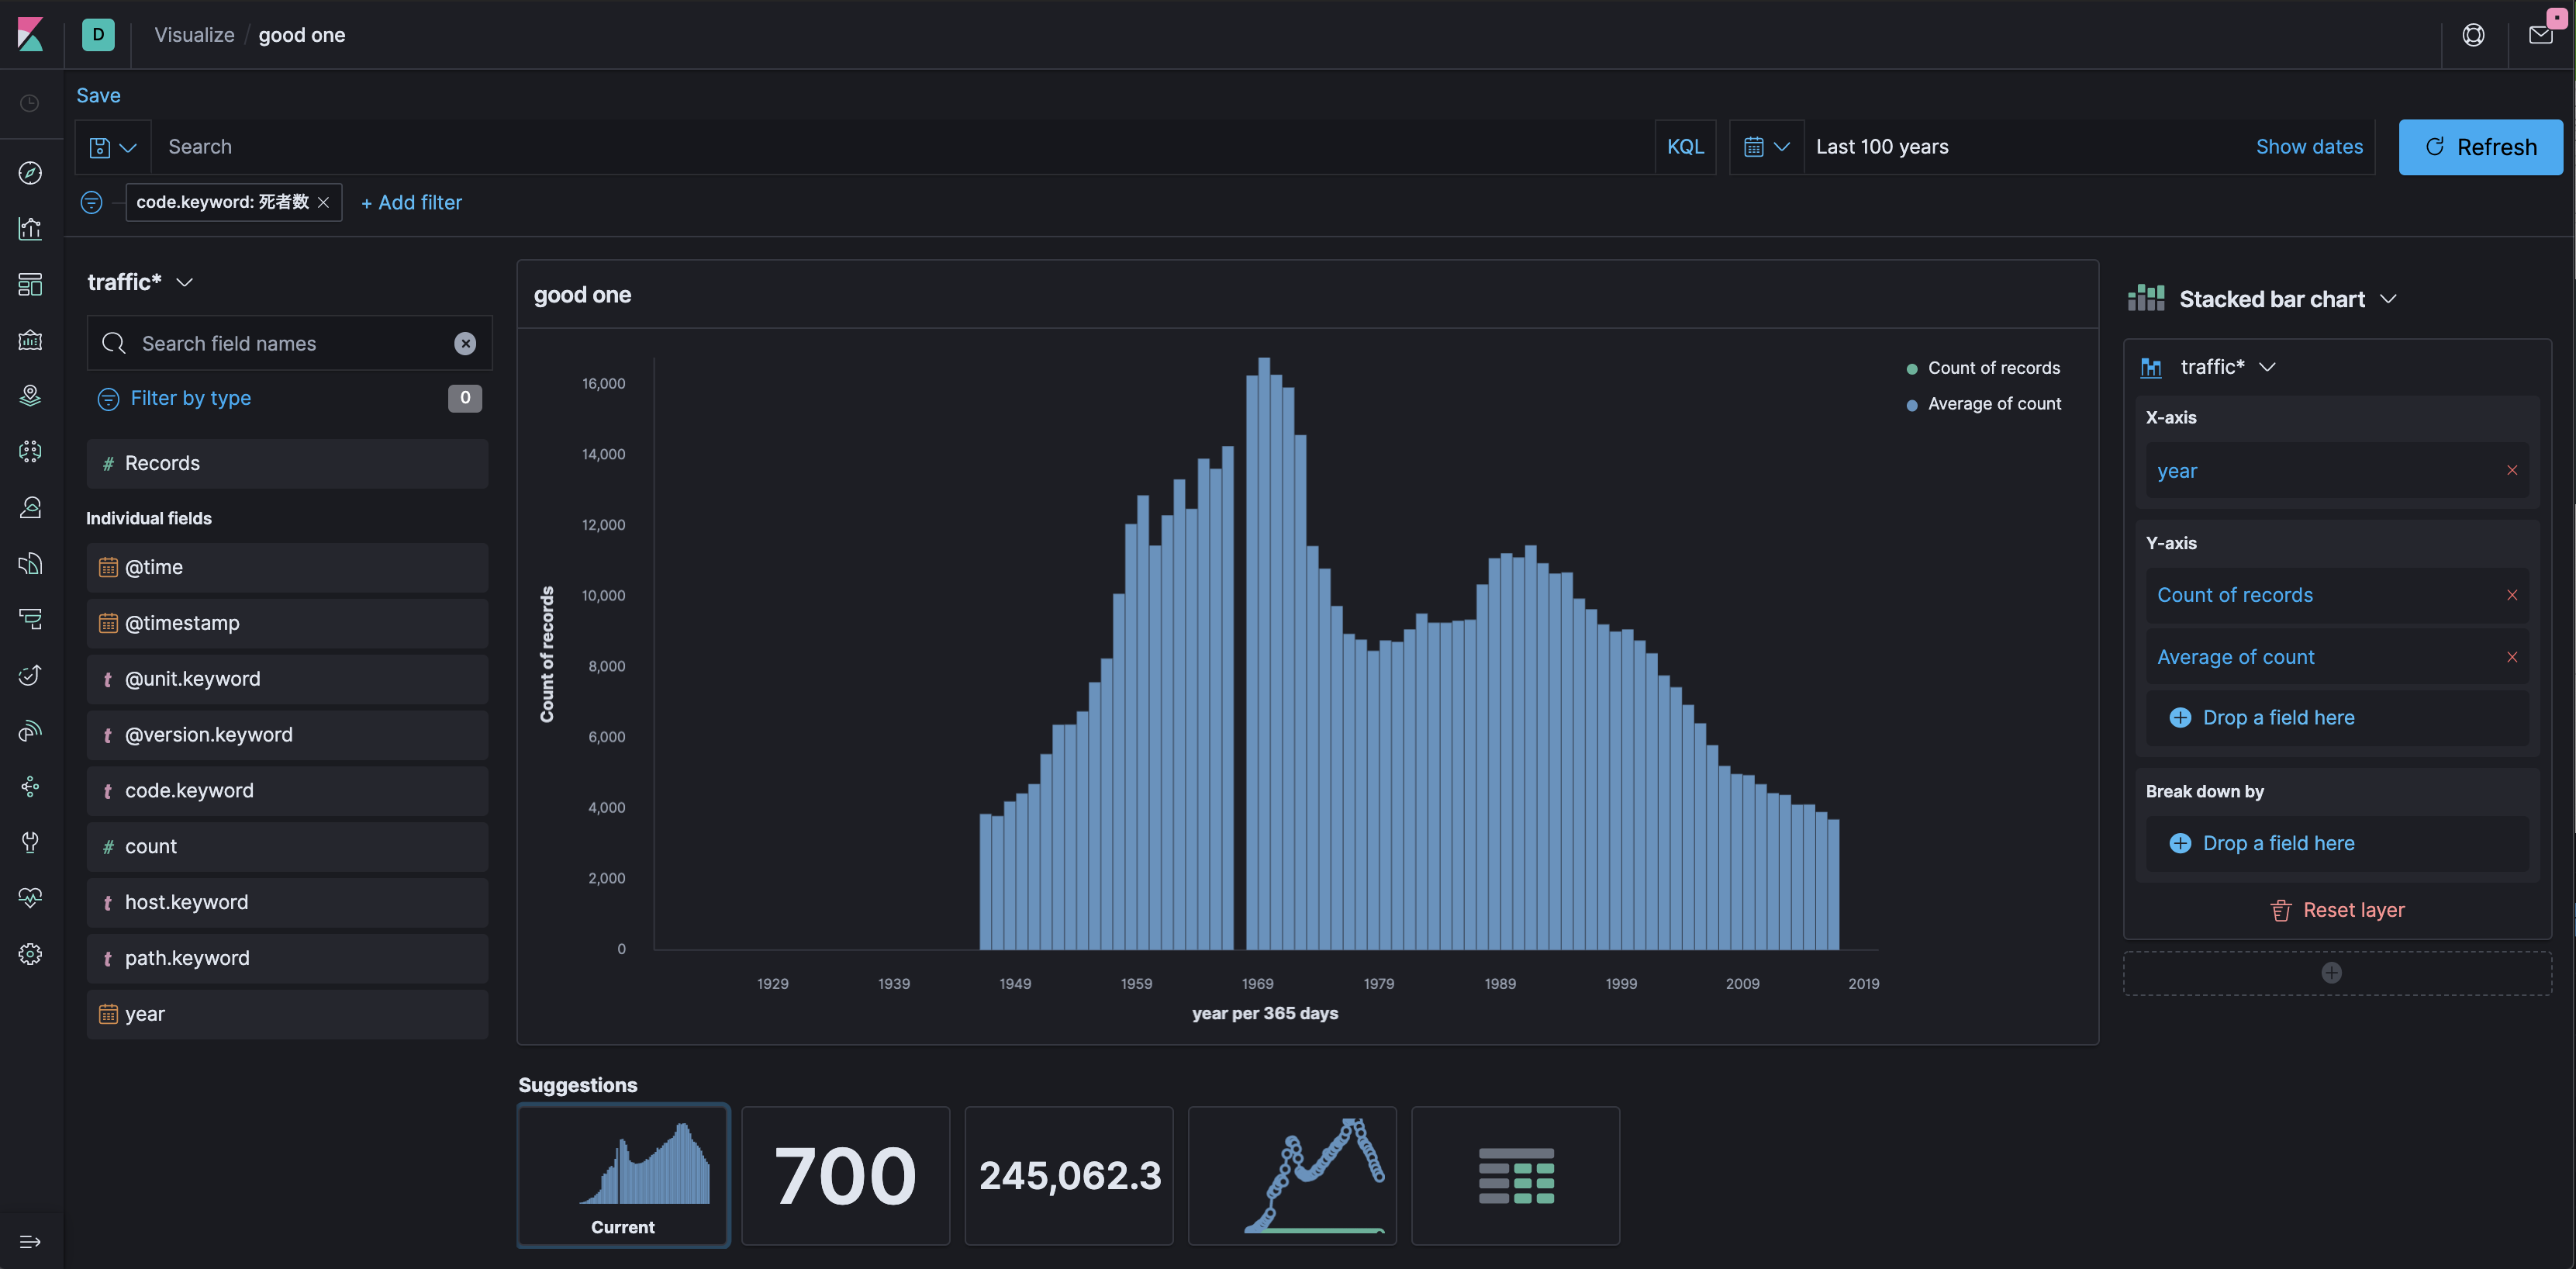
Task: Open Dashboard from the sidebar icon
Action: (30, 284)
